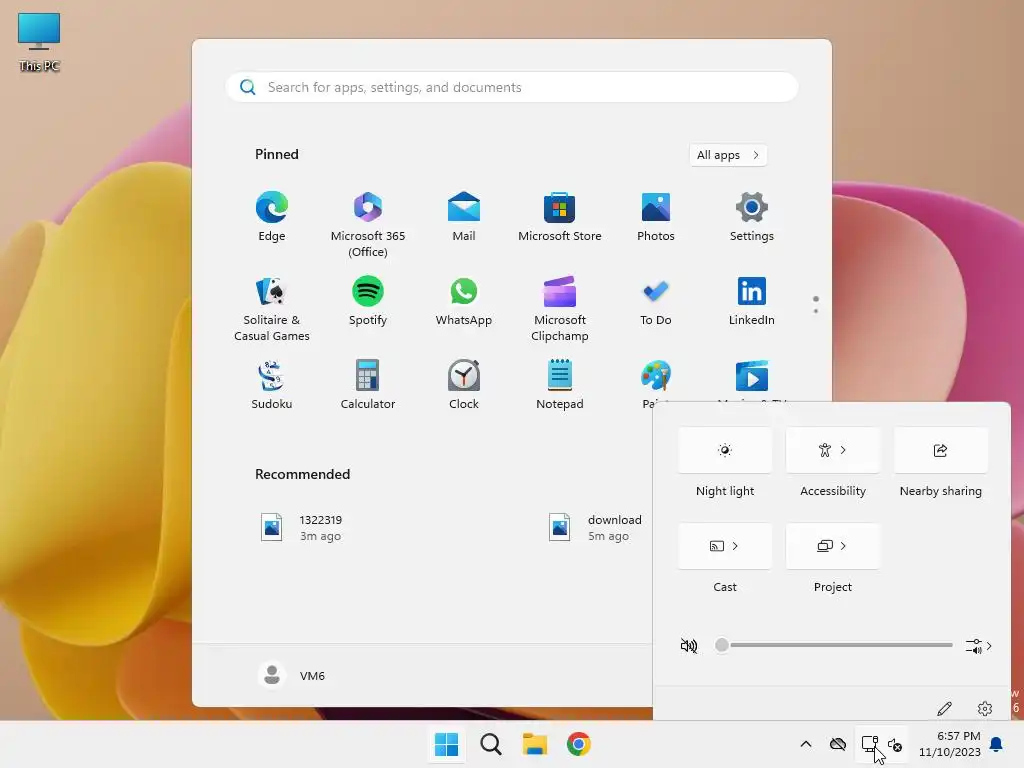Toggle Night light
This screenshot has width=1024, height=768.
click(725, 450)
